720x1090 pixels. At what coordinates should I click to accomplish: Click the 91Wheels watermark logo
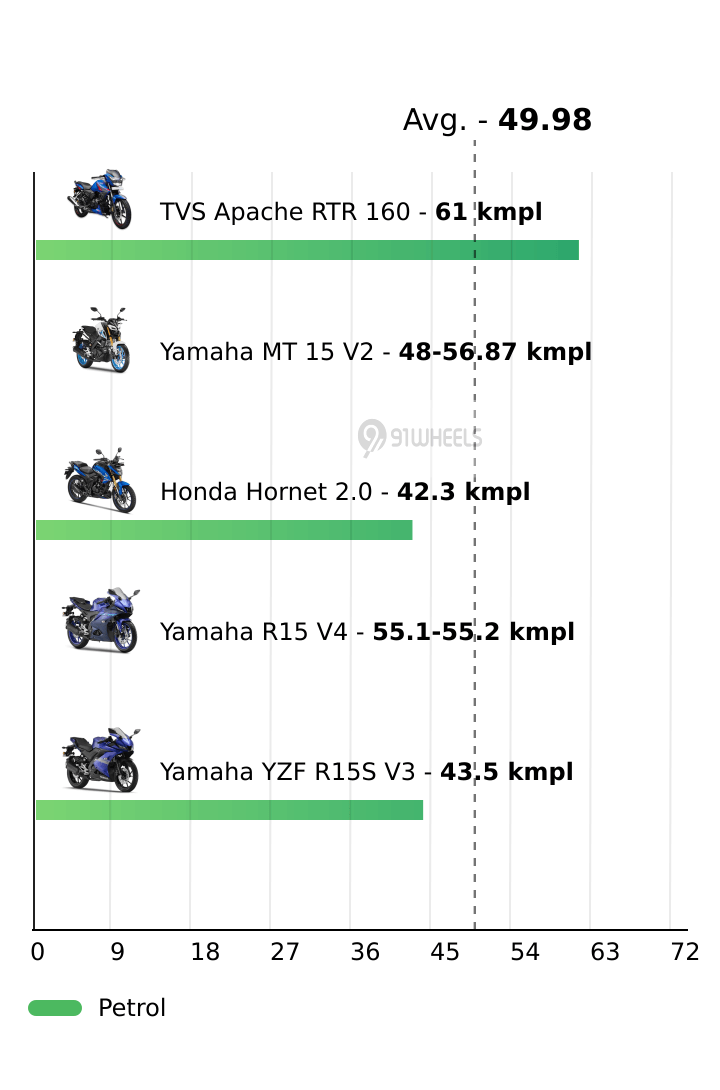point(420,437)
